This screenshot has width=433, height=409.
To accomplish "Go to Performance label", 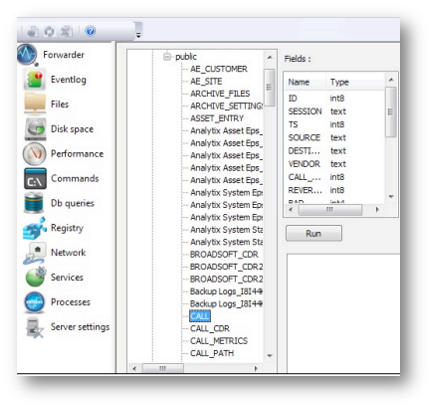I will click(77, 154).
